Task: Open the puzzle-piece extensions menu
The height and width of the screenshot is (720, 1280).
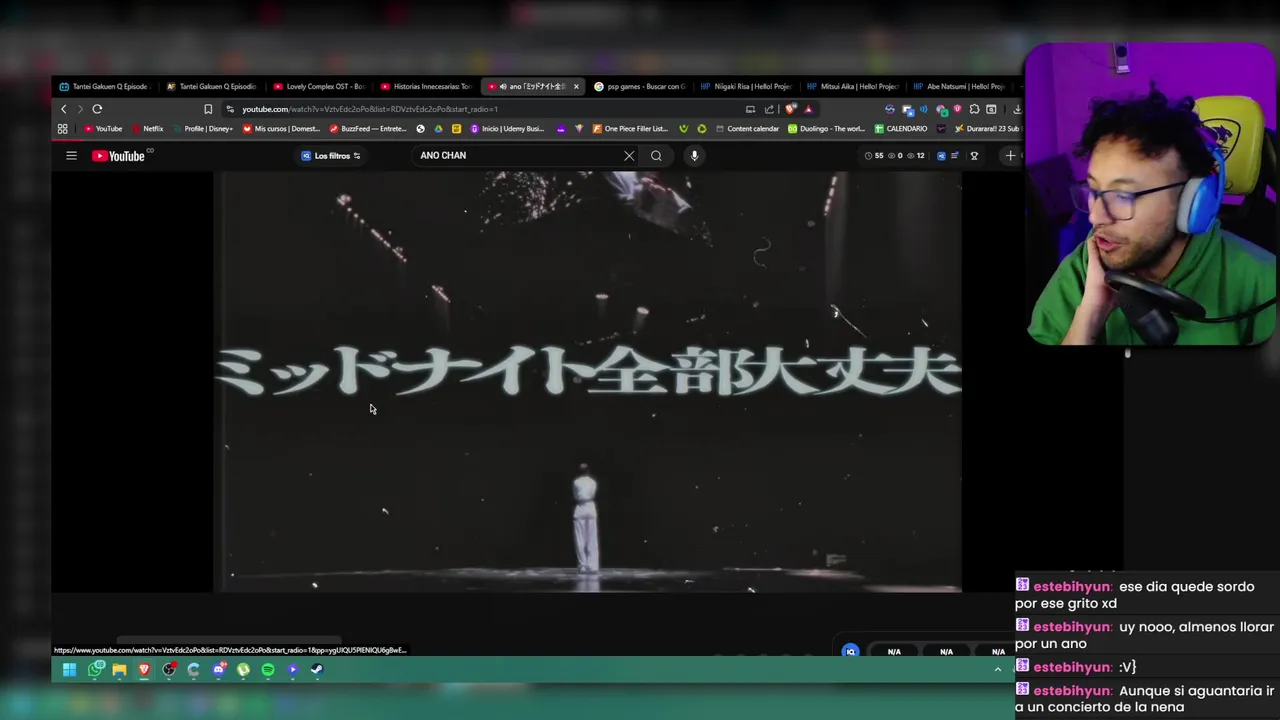Action: coord(974,109)
